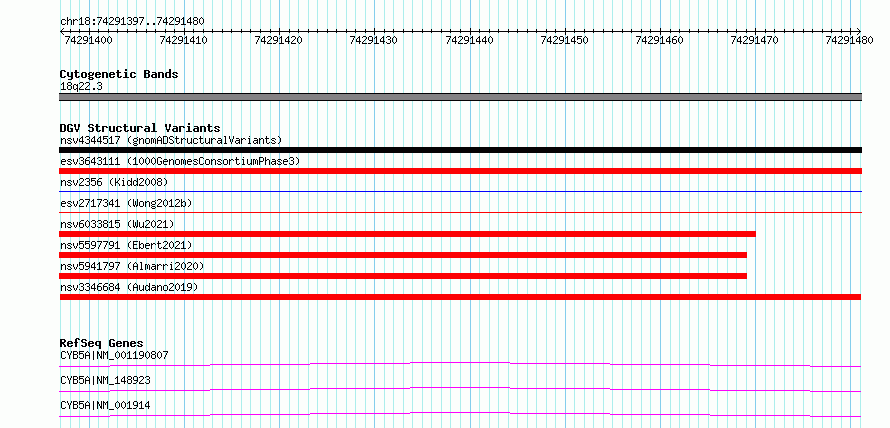Screen dimensions: 890x428
Task: Click the magenta CYB5A NM_001914 gene line
Action: [x=460, y=414]
